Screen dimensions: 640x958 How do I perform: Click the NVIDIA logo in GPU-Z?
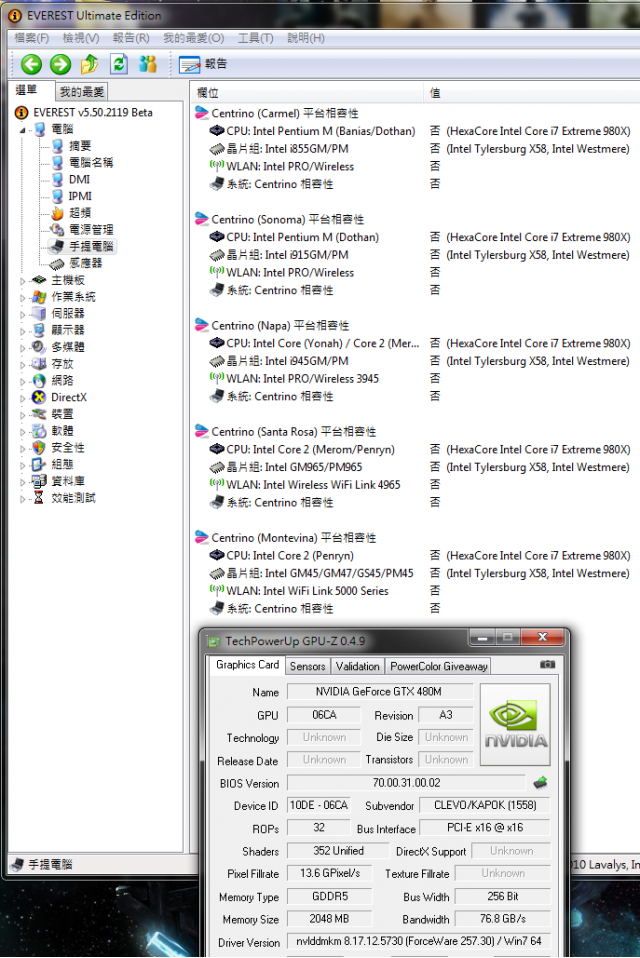(x=515, y=725)
